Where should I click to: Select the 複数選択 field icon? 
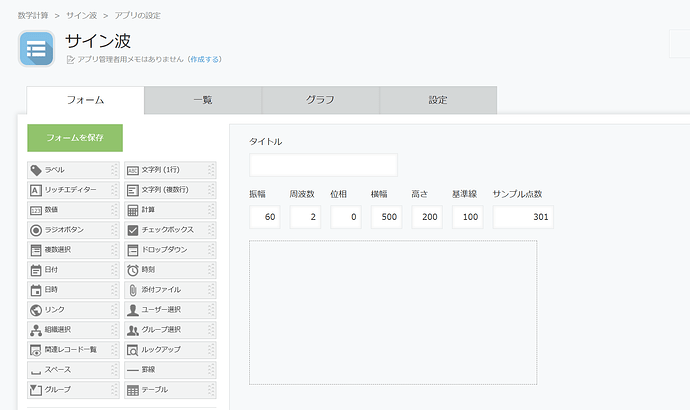[36, 250]
